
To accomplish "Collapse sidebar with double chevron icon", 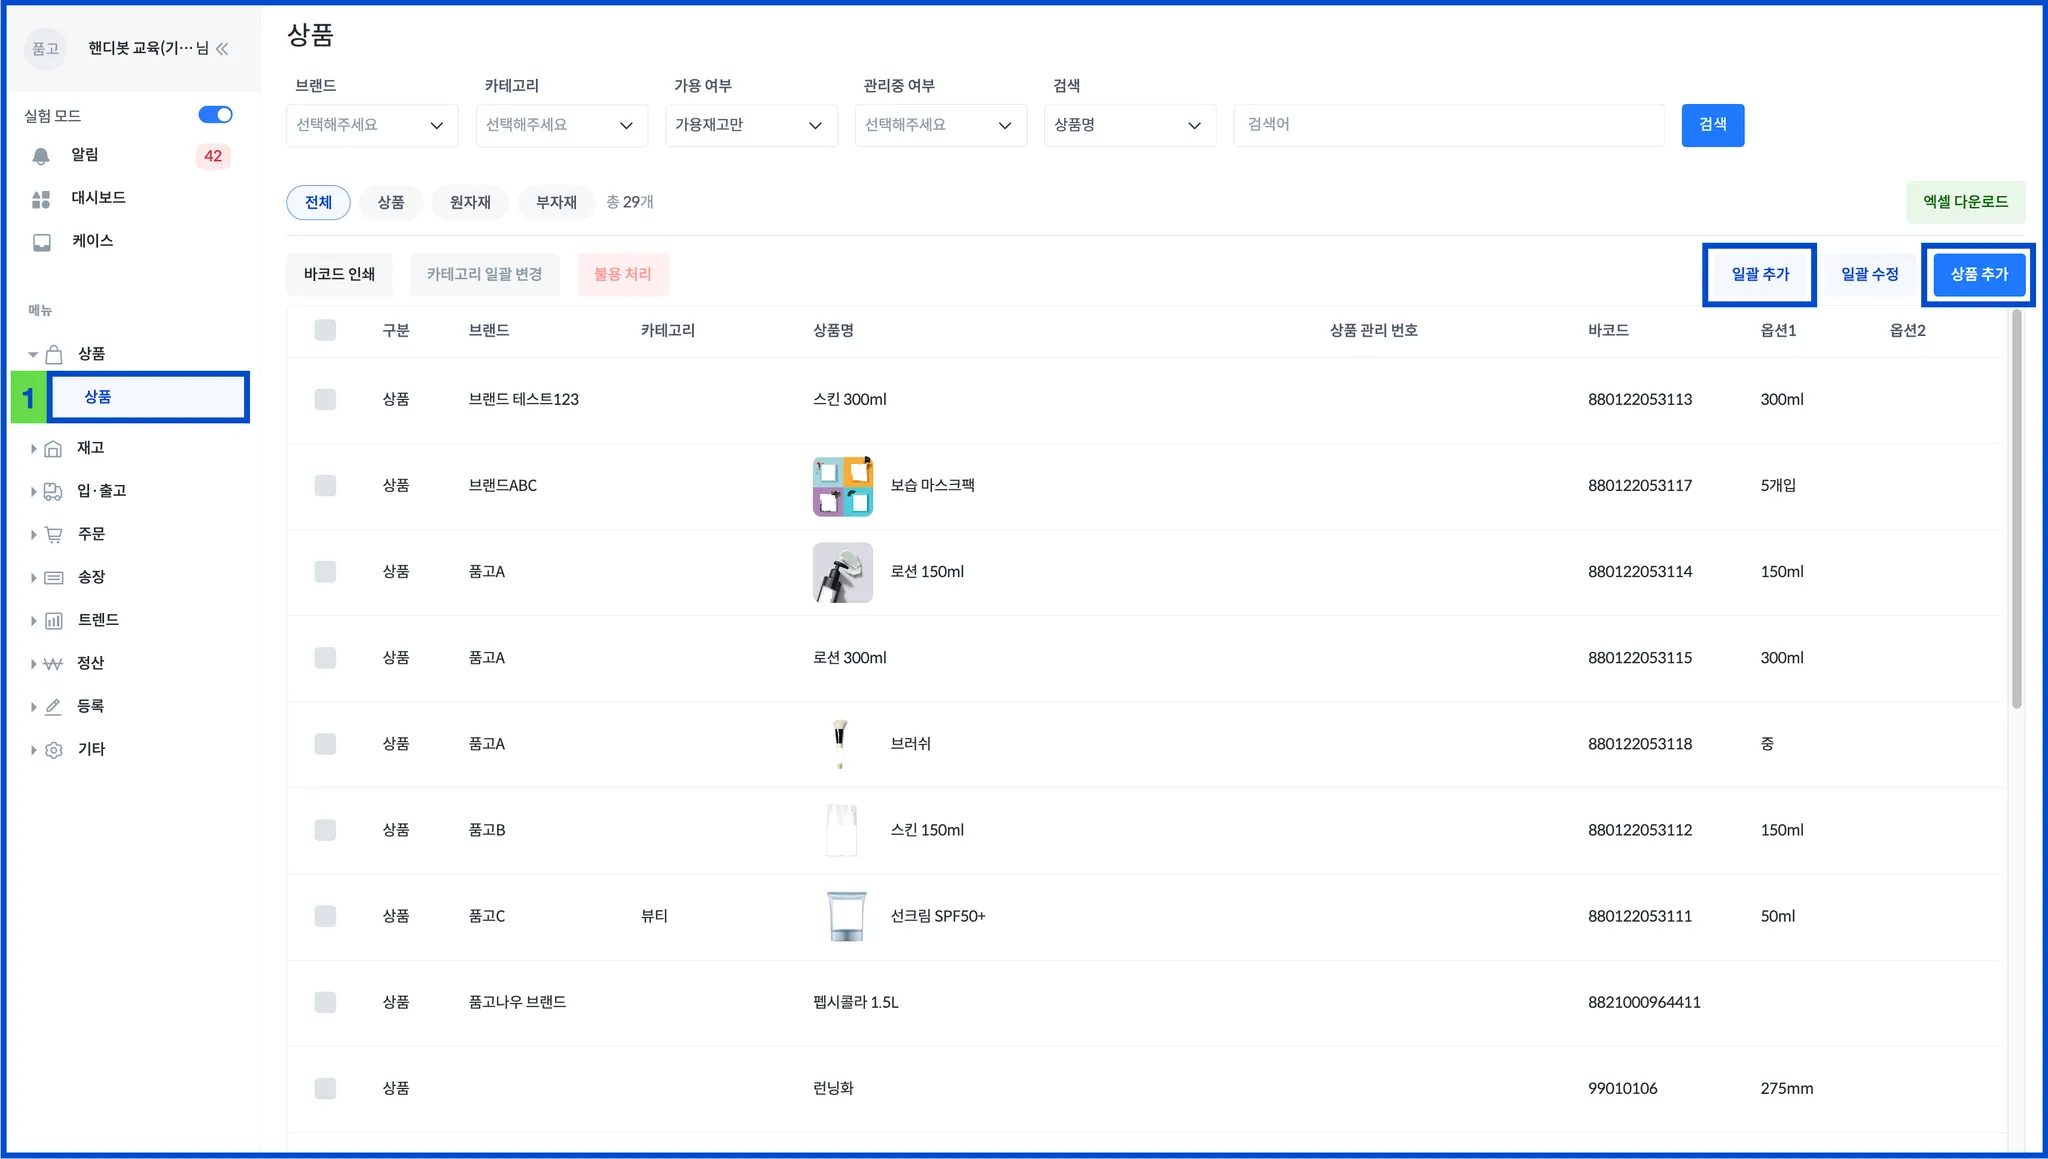I will tap(222, 49).
